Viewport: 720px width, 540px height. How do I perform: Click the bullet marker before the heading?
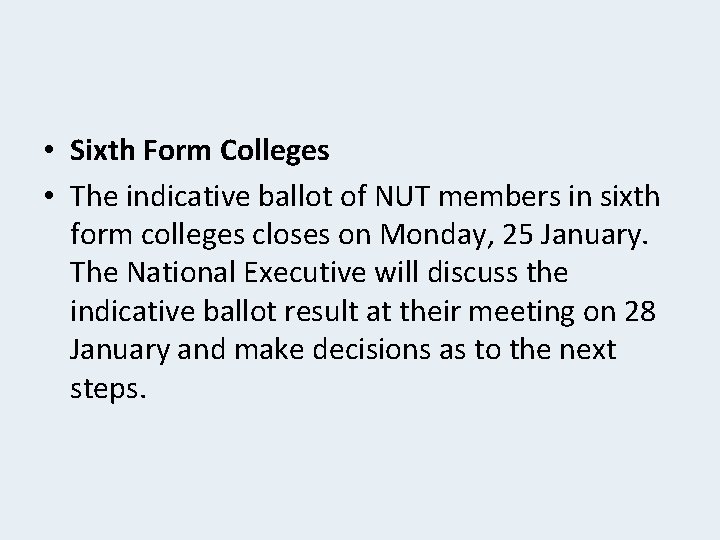[49, 152]
